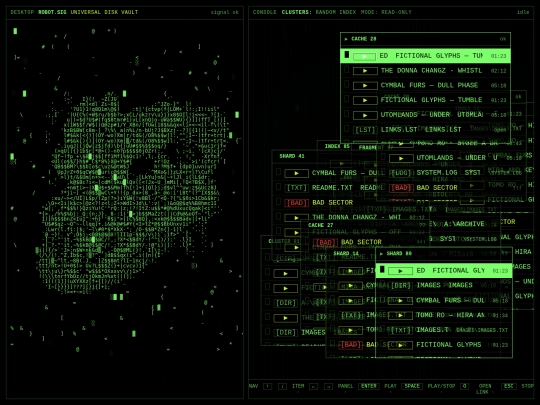Tick checkbox of highlighted ED Fictional Glyphs in Cache 28

347,54
